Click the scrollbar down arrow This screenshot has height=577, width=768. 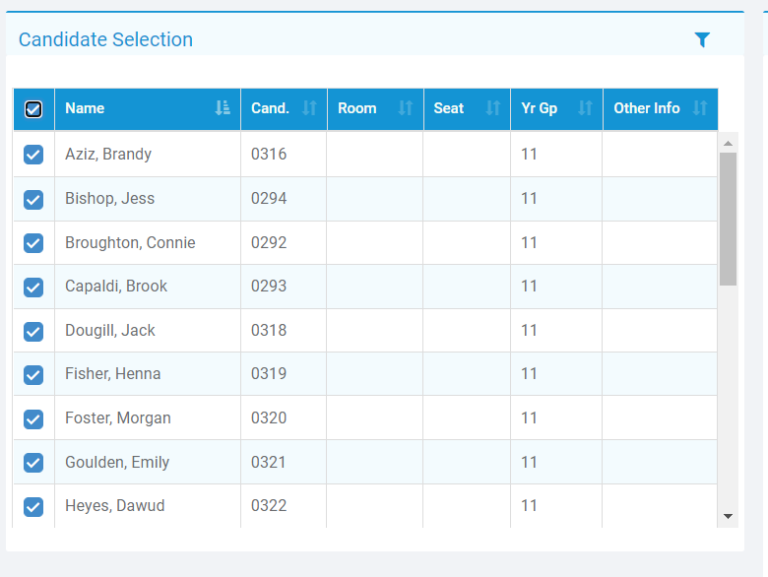pyautogui.click(x=728, y=516)
